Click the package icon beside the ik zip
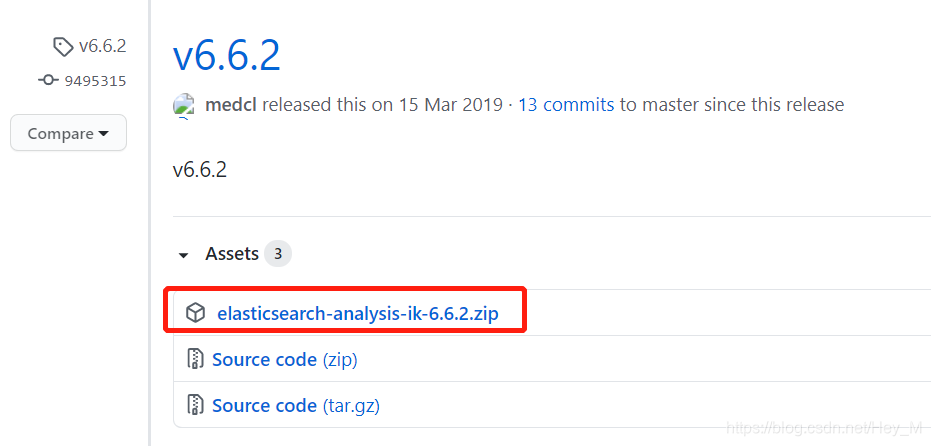 195,312
